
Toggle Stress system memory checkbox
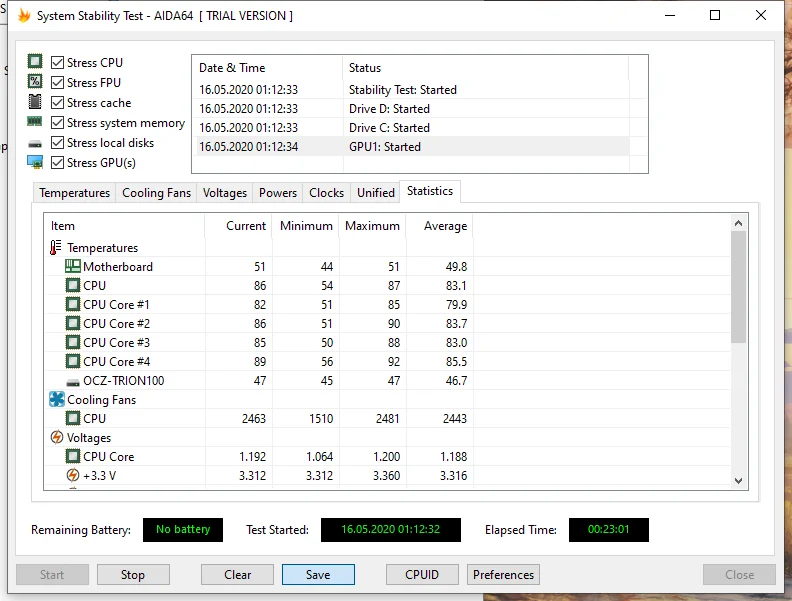click(x=58, y=123)
